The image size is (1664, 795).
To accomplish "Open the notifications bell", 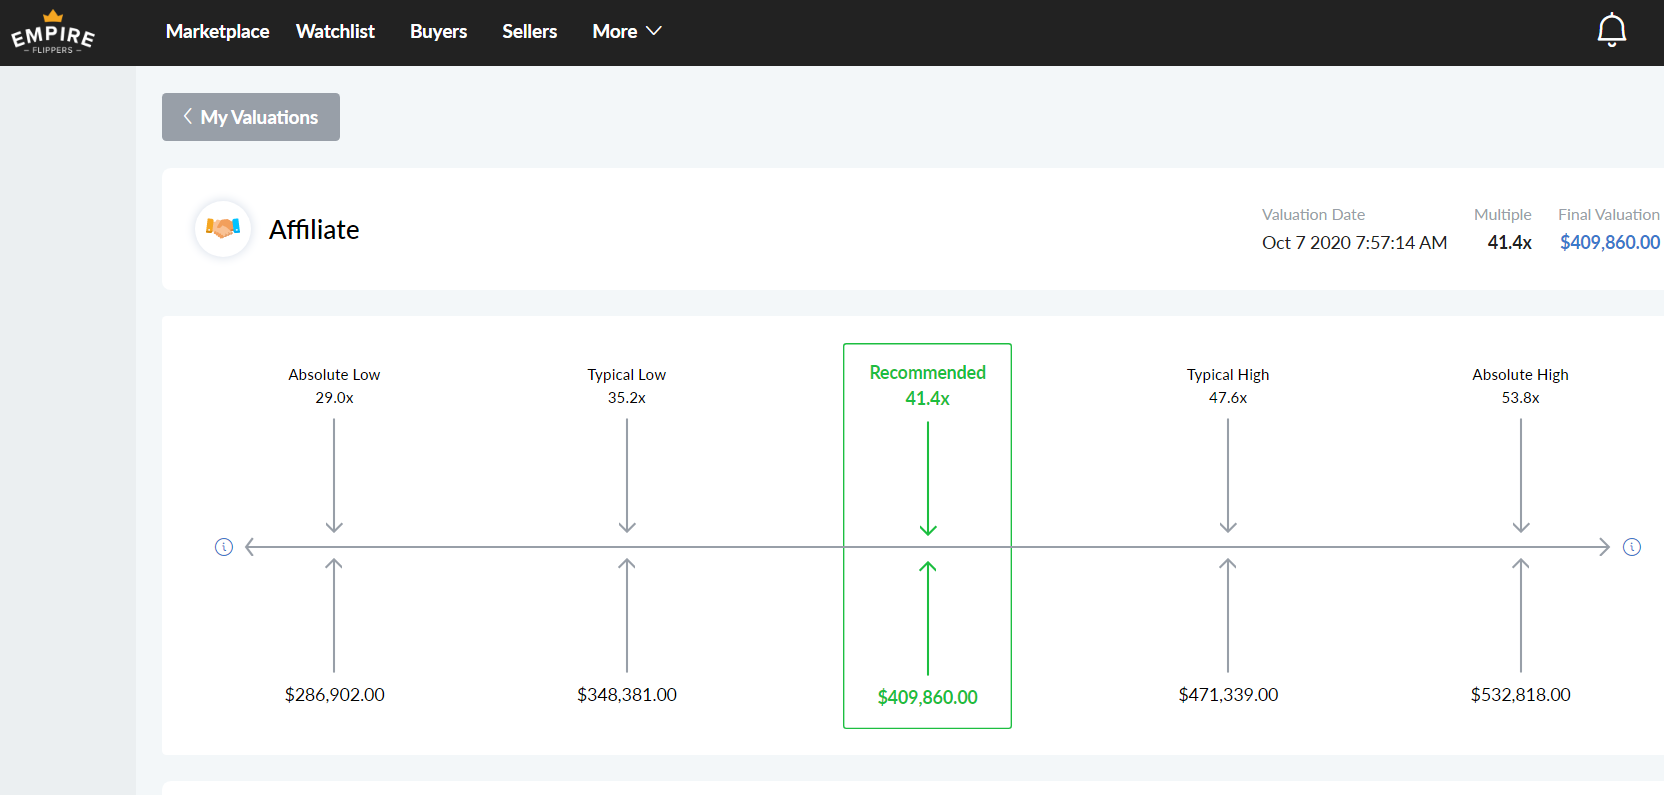I will (x=1611, y=30).
